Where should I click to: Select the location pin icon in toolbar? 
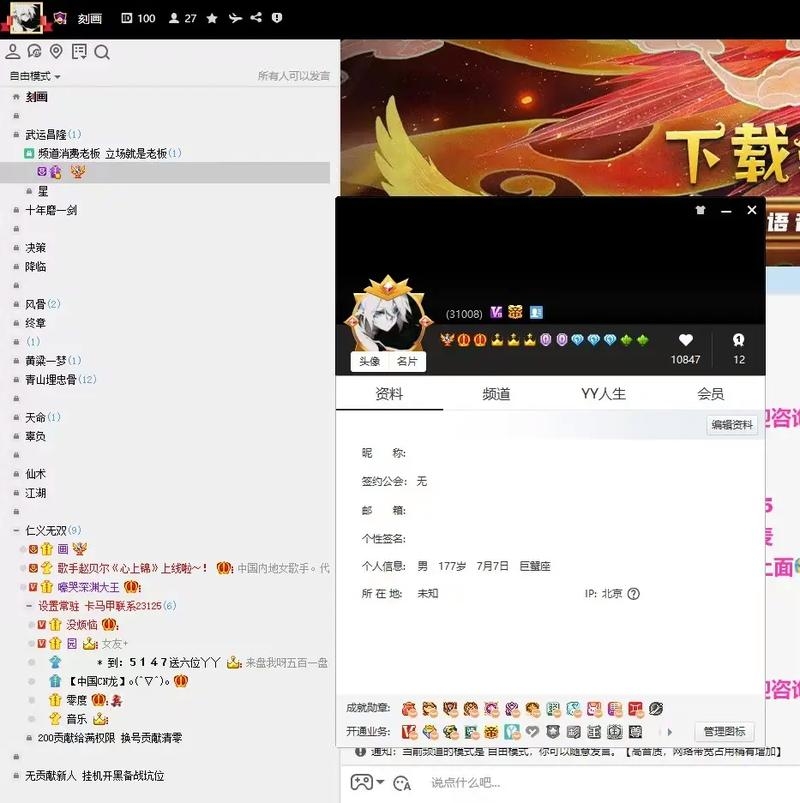tap(55, 51)
